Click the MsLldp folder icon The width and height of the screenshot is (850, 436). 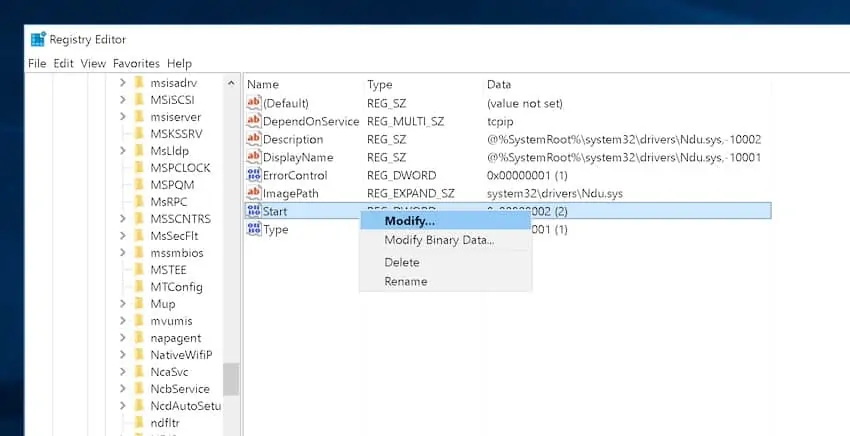point(139,150)
